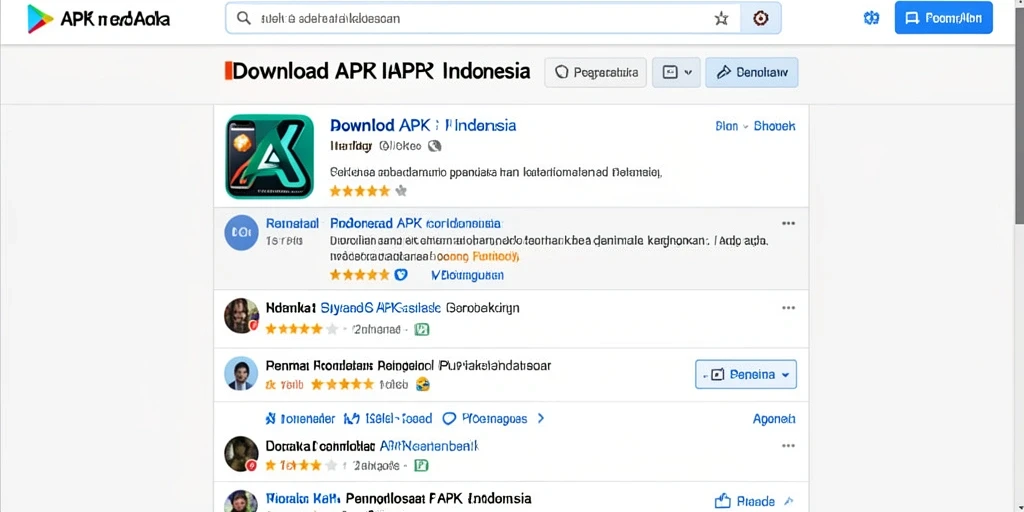Open the Pedonerad APK review title
This screenshot has width=1024, height=512.
click(x=415, y=223)
